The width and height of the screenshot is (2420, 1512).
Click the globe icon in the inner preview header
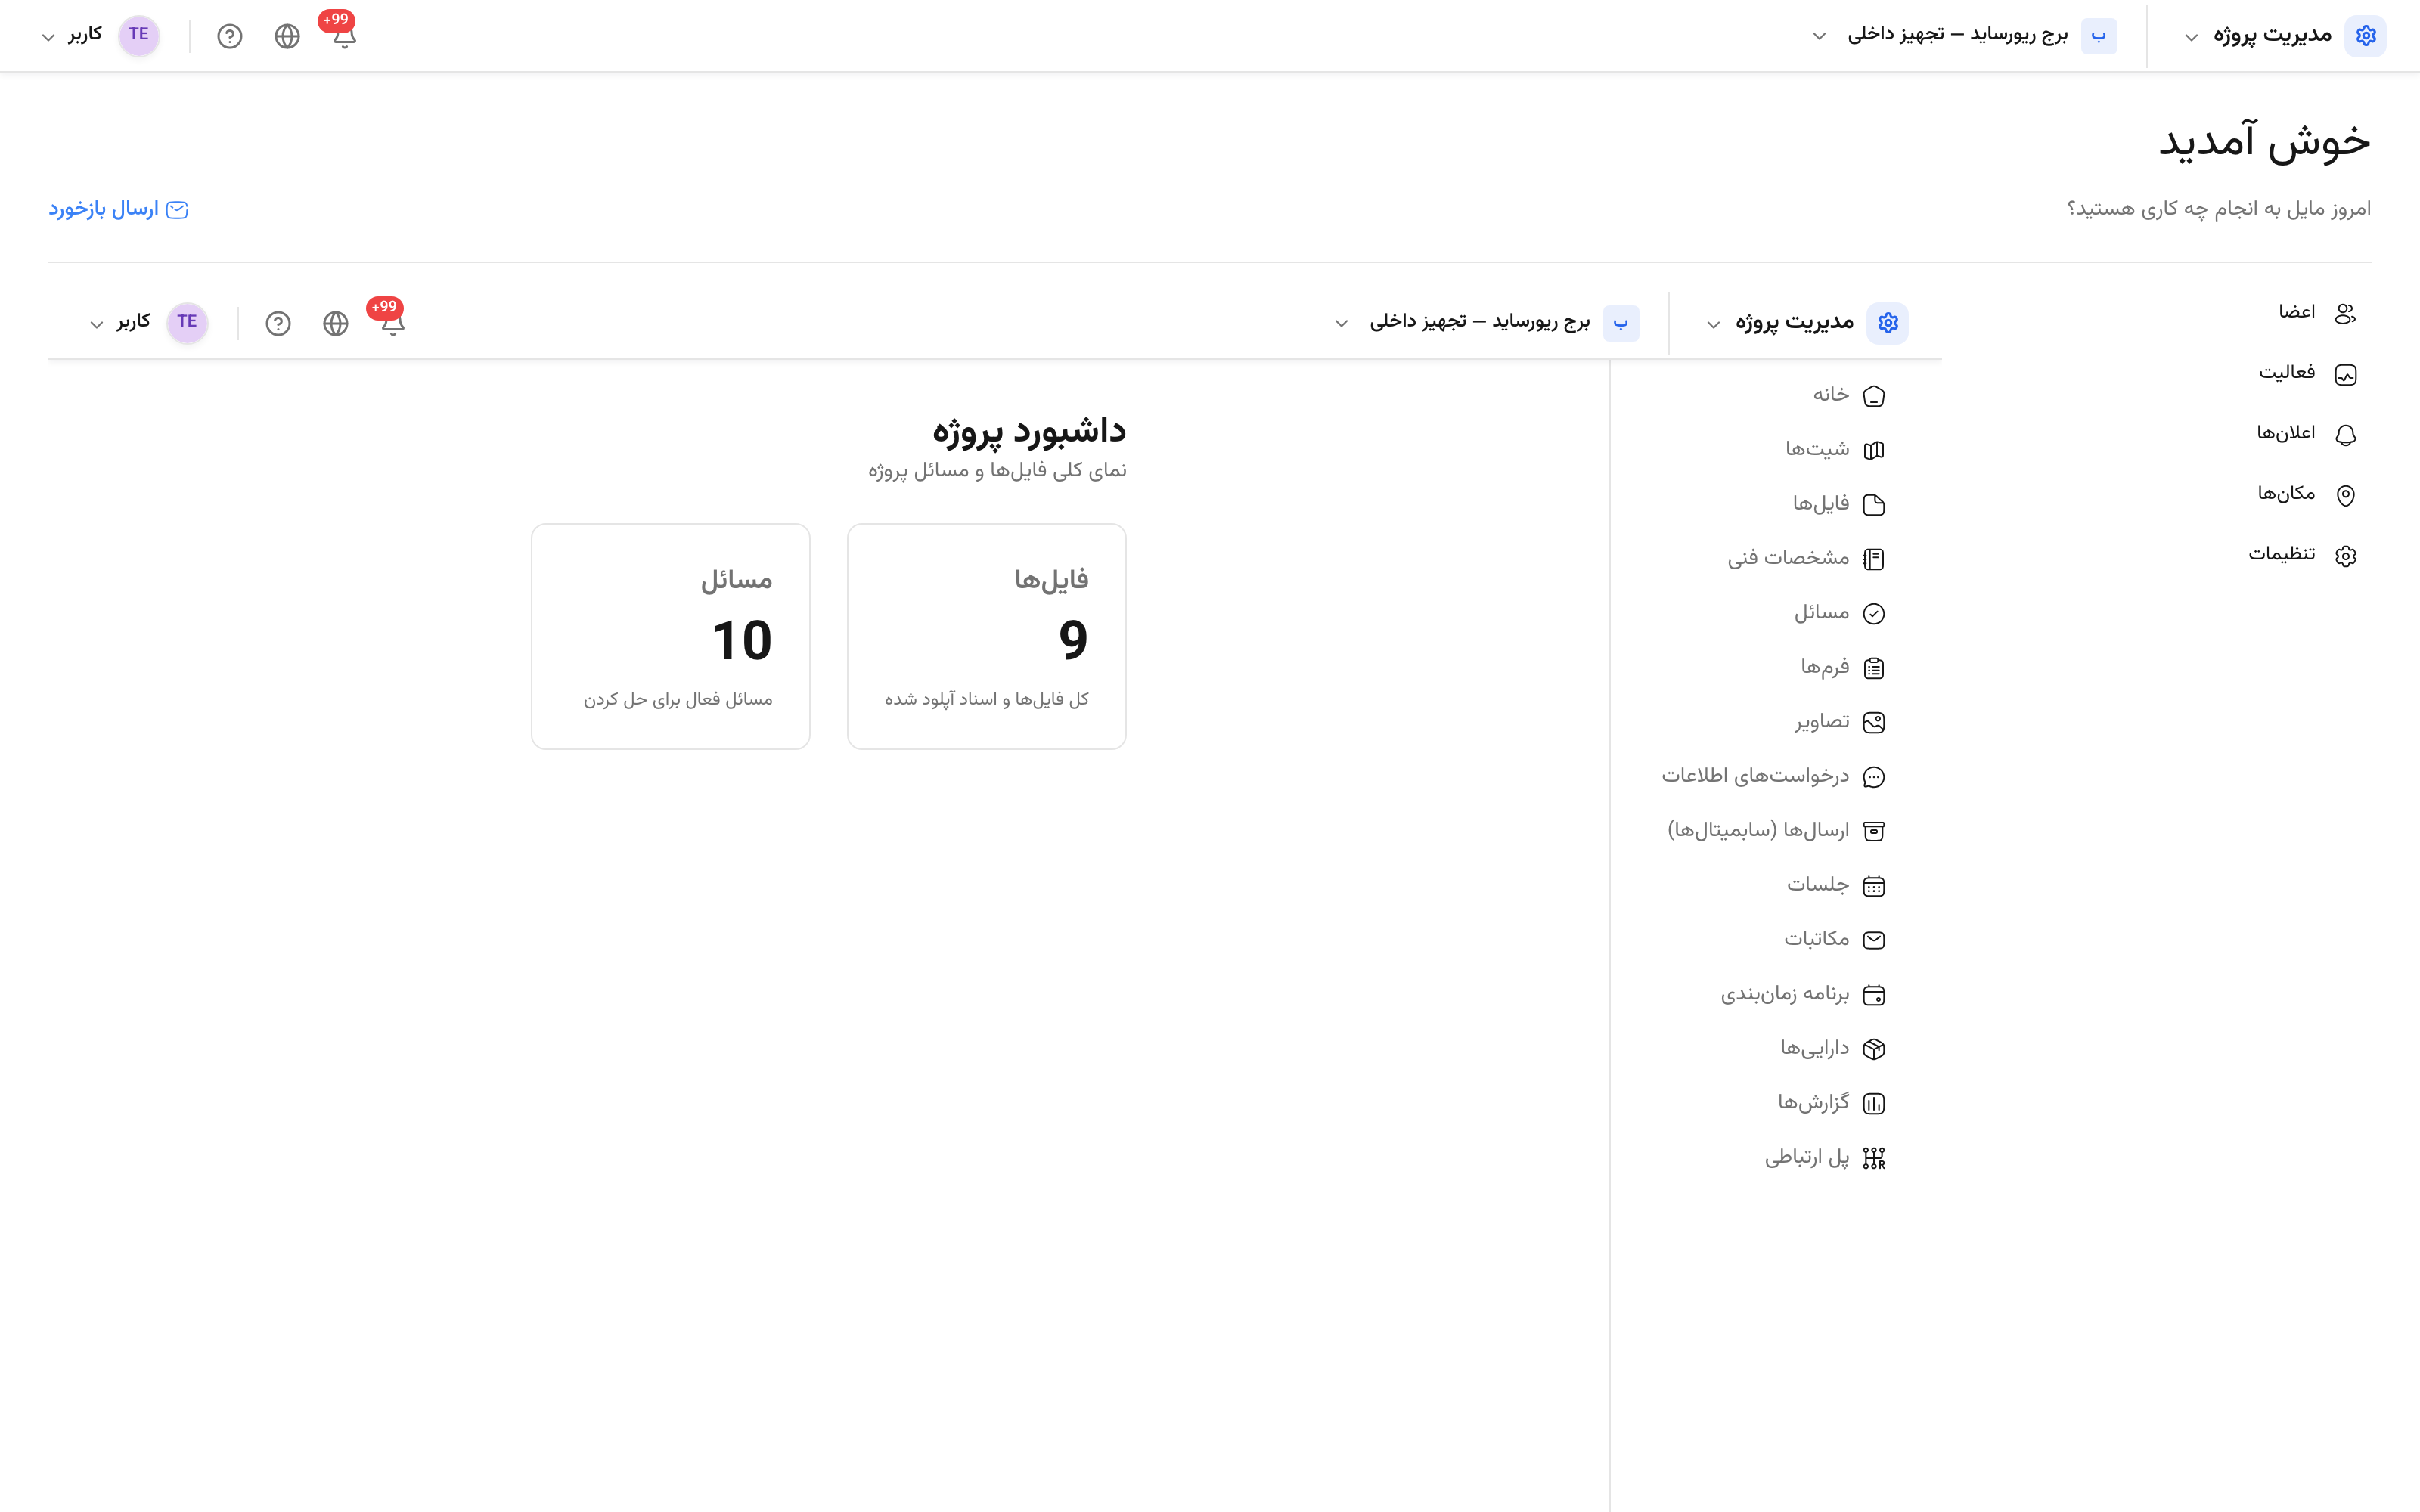coord(336,323)
